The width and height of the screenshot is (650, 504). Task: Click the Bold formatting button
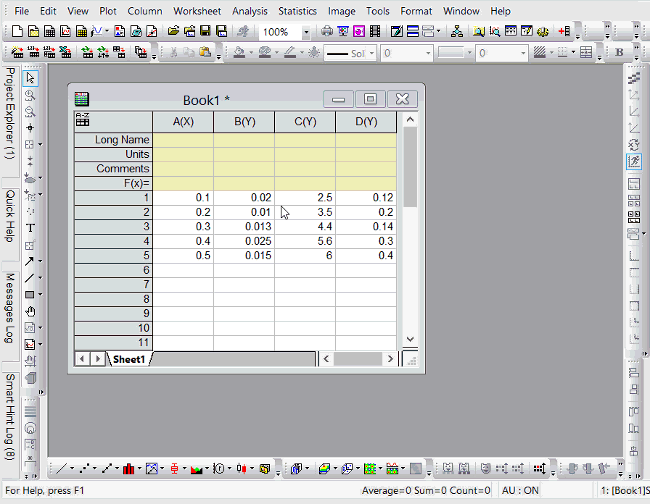[619, 52]
